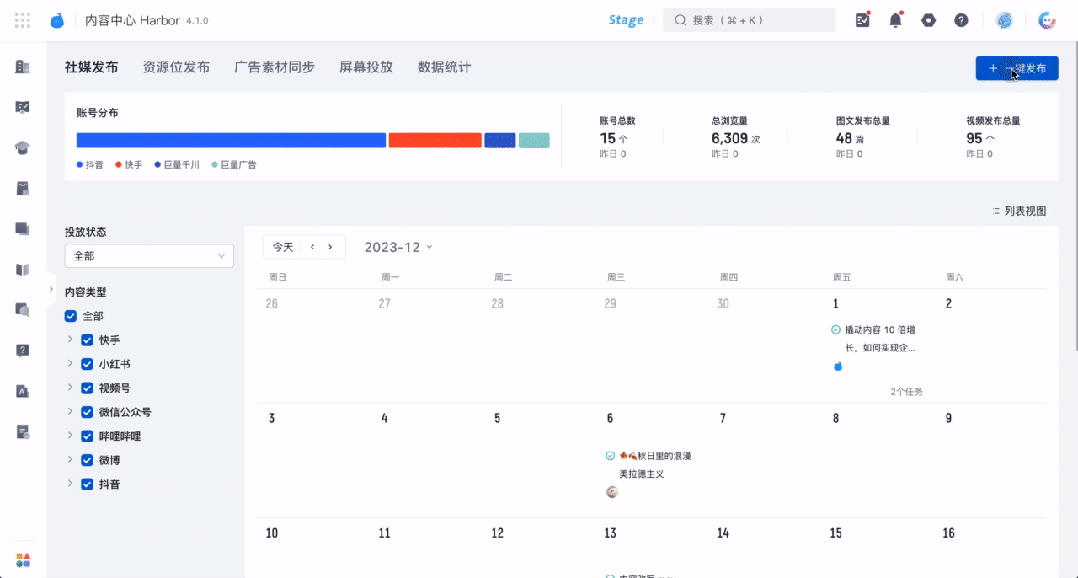The height and width of the screenshot is (578, 1078).
Task: Uncheck the 全部 content type checkbox
Action: click(x=70, y=316)
